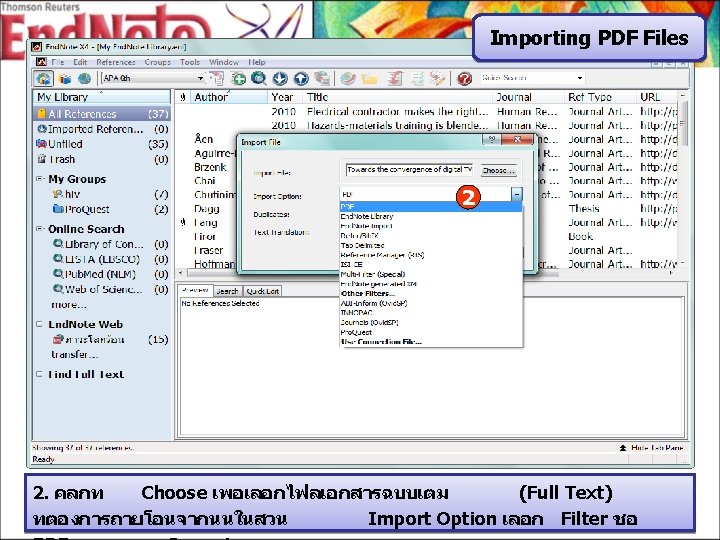Click the Export up-arrow toolbar icon
Image resolution: width=720 pixels, height=540 pixels.
click(301, 79)
